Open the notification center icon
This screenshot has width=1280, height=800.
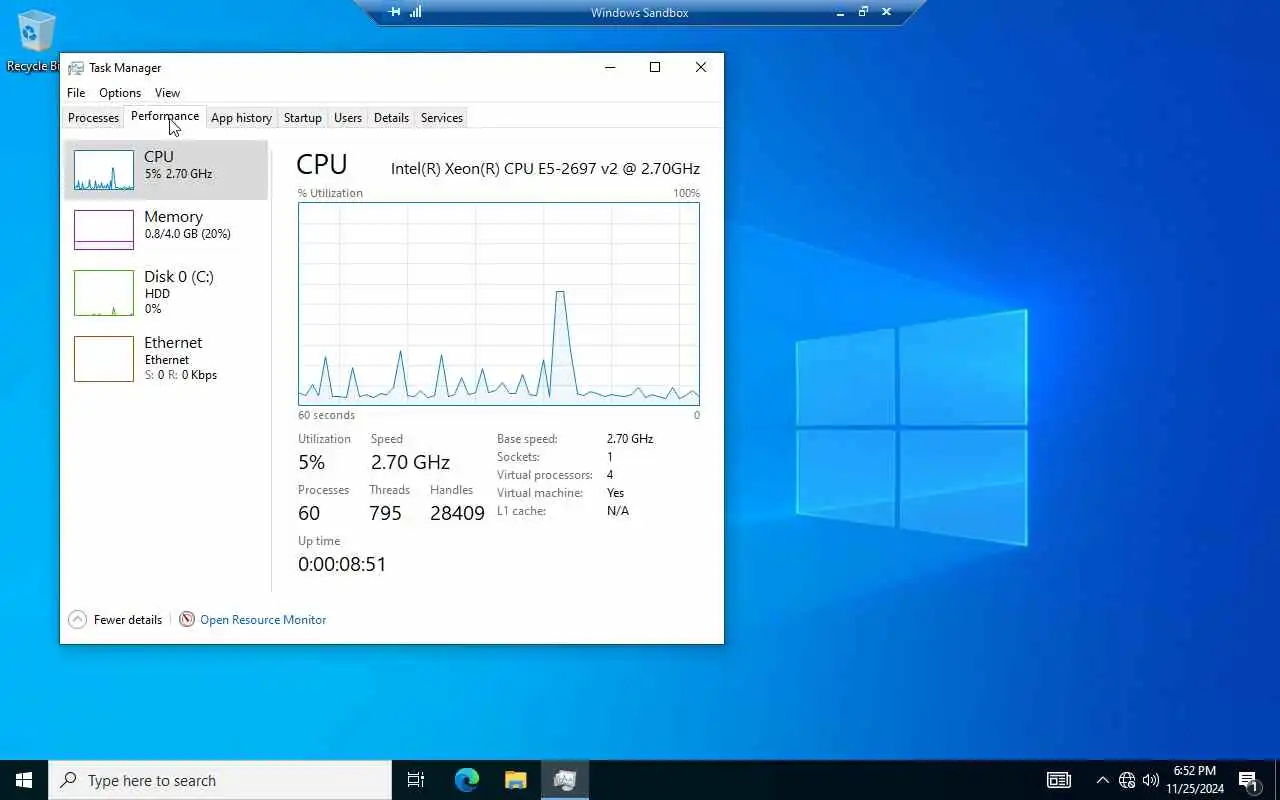[1248, 780]
